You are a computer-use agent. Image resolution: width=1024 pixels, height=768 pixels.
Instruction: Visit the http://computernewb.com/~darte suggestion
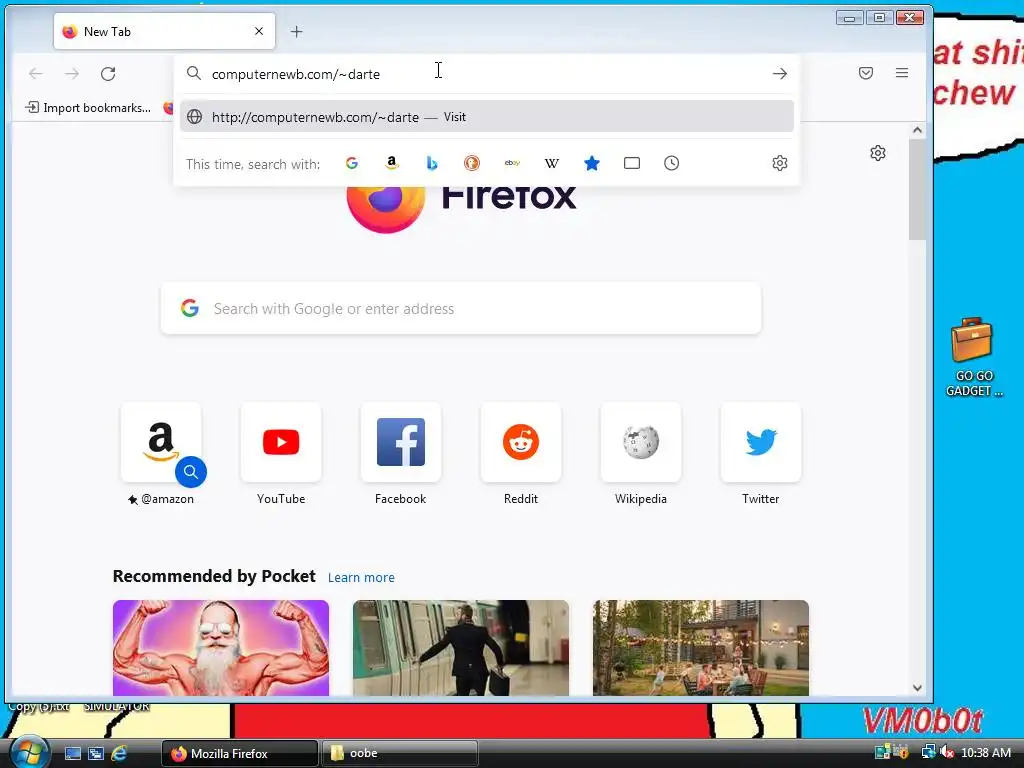point(487,117)
